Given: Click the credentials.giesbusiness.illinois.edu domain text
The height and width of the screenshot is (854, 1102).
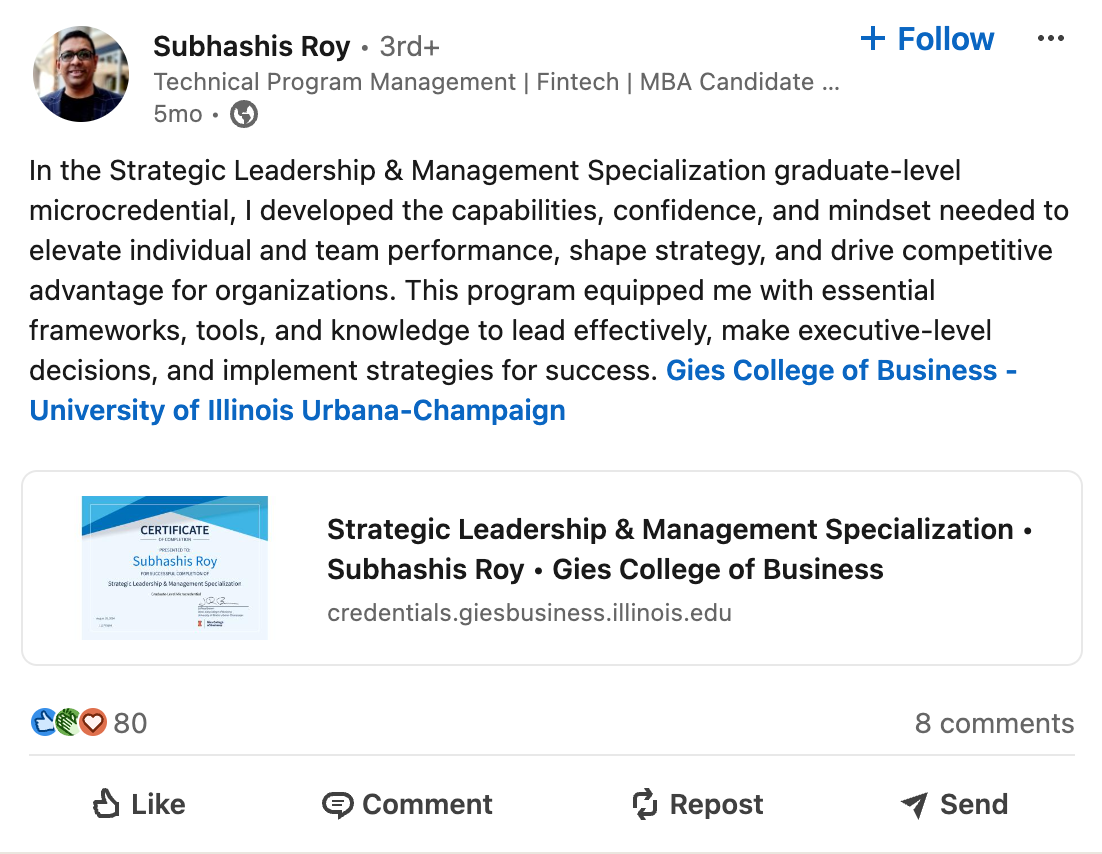Looking at the screenshot, I should (x=529, y=613).
